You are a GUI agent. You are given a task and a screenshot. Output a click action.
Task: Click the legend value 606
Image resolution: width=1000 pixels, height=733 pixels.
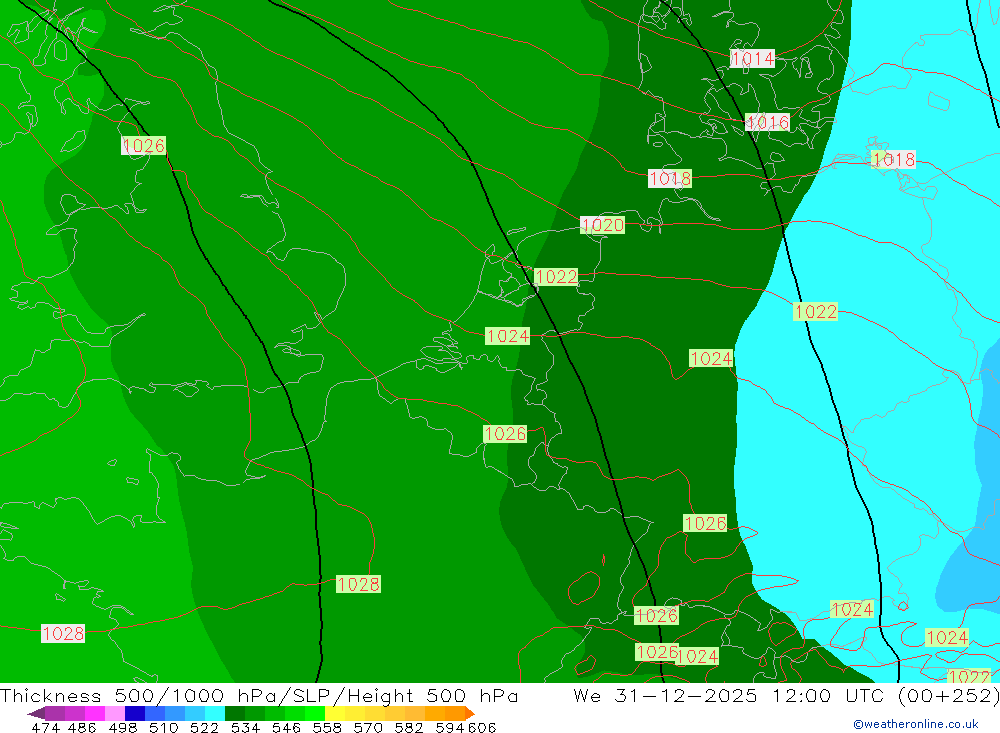click(x=482, y=727)
